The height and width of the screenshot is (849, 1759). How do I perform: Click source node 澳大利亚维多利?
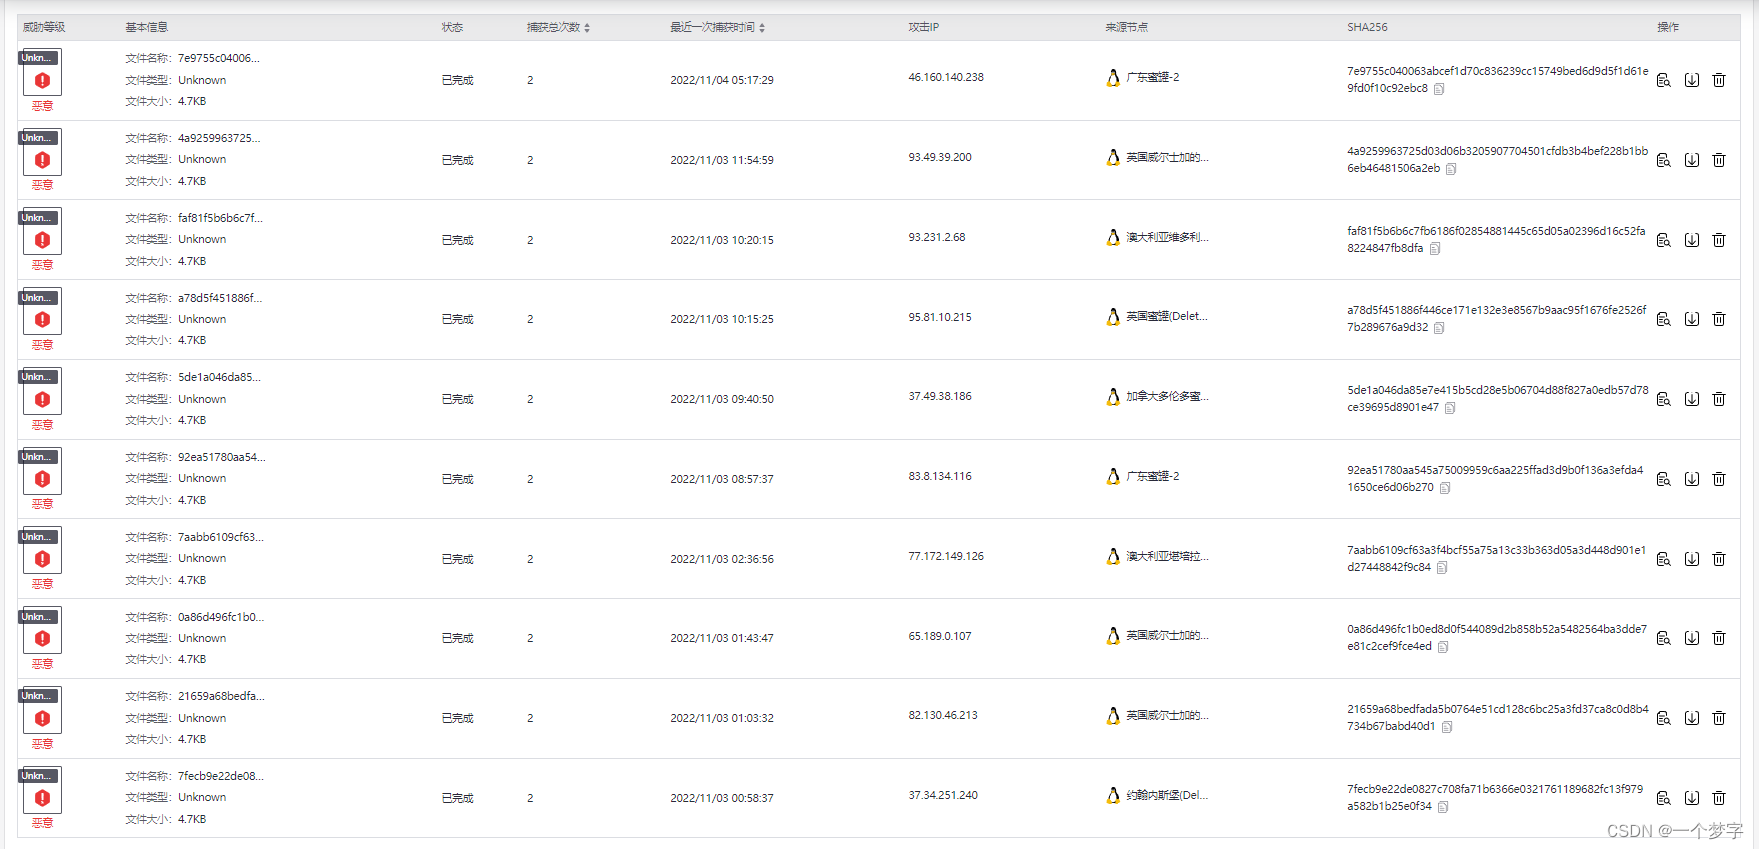click(x=1167, y=237)
